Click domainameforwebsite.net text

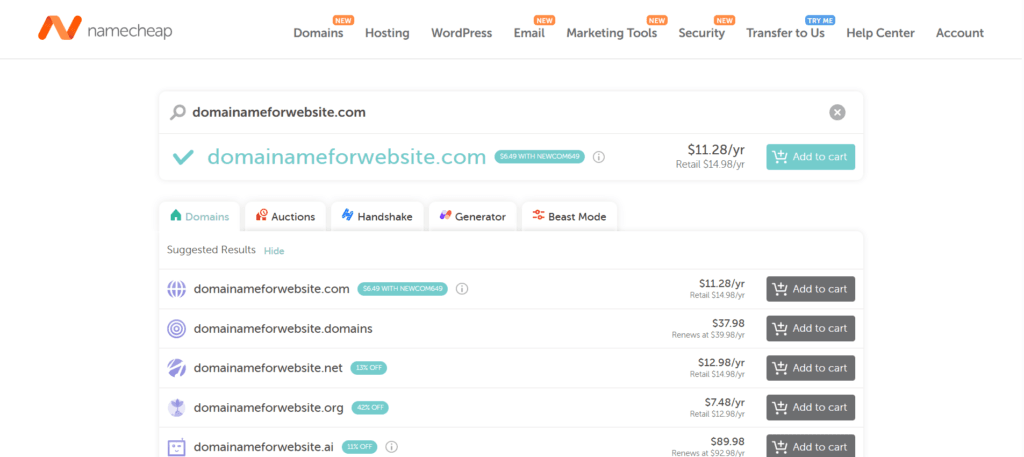[x=268, y=368]
